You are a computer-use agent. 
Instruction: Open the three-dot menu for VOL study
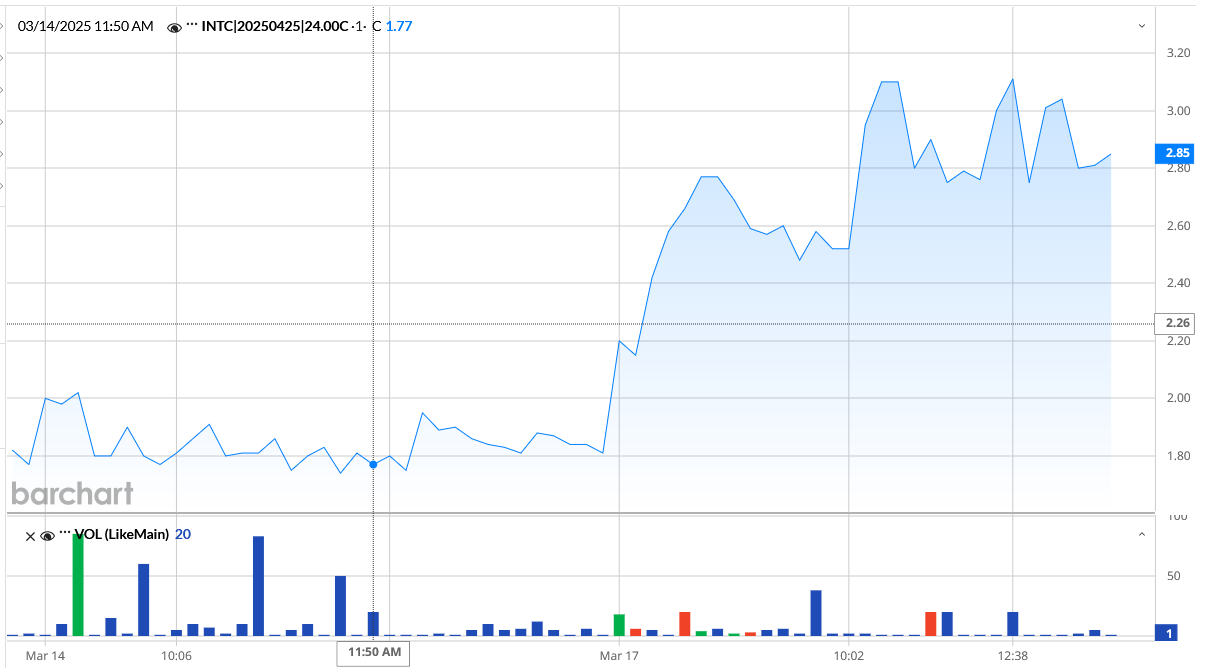[x=65, y=534]
